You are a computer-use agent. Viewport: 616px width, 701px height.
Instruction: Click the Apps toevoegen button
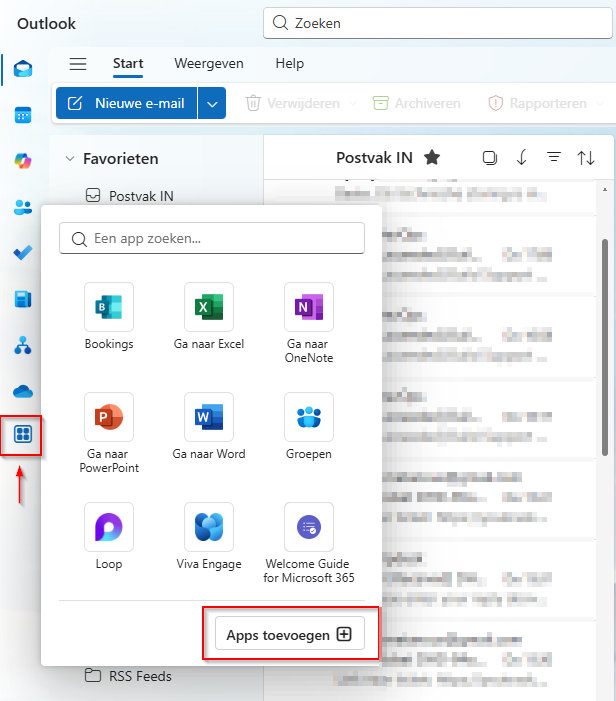click(290, 635)
